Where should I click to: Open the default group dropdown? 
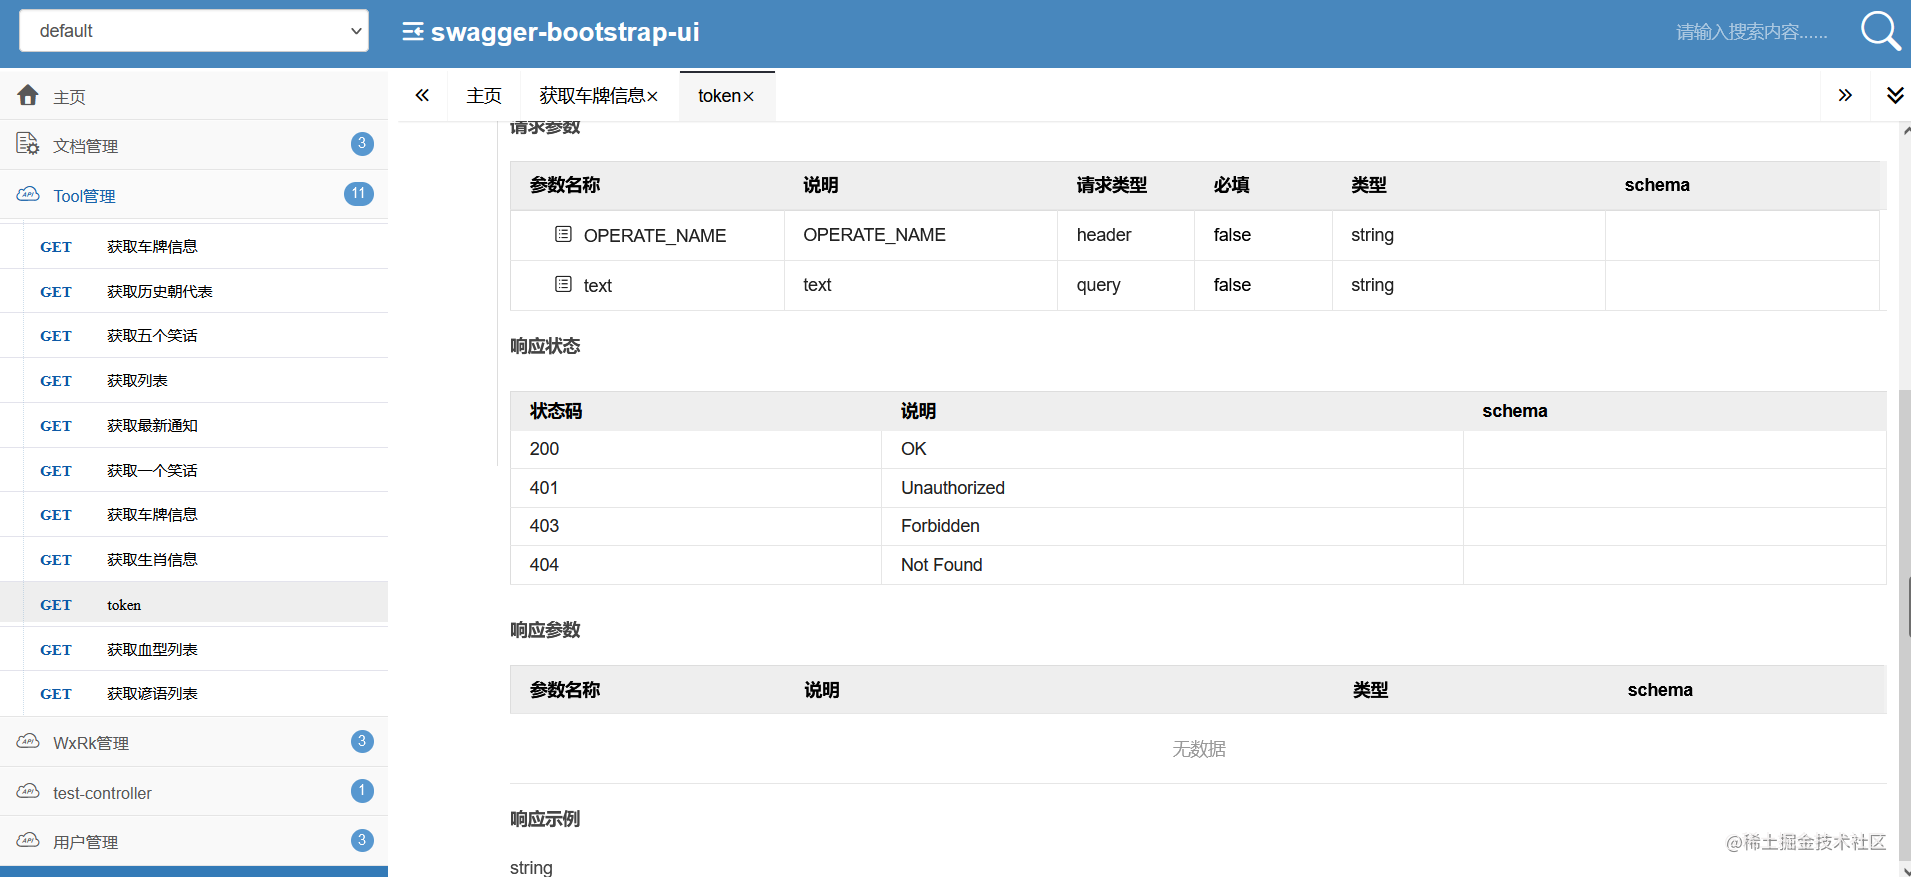coord(194,31)
